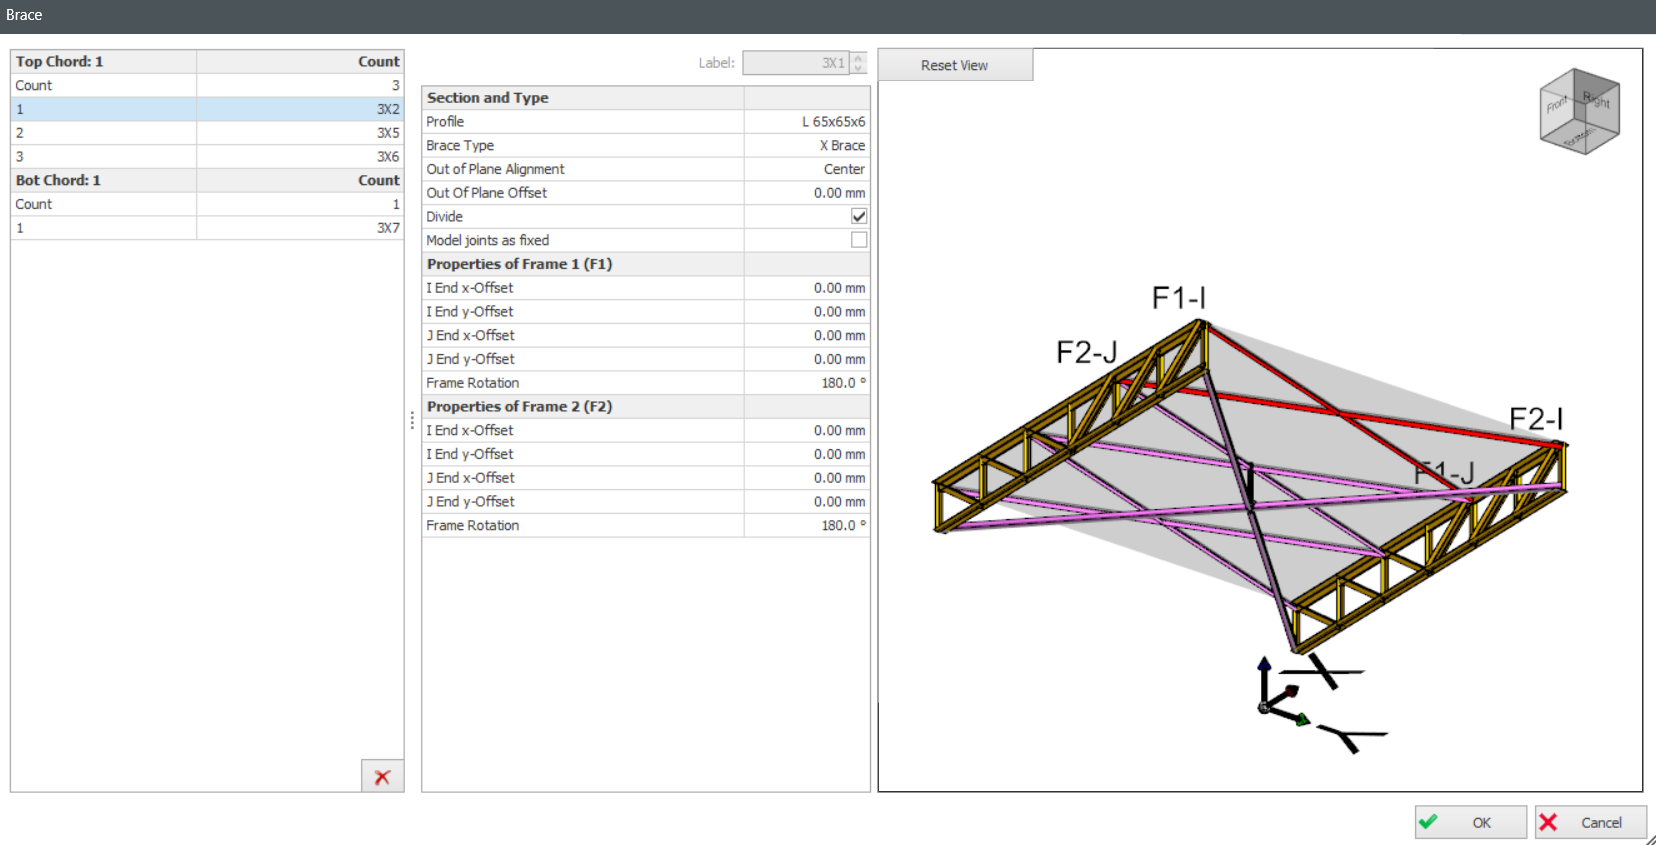This screenshot has height=845, width=1656.
Task: Click the panel splitter handle dots
Action: click(412, 421)
